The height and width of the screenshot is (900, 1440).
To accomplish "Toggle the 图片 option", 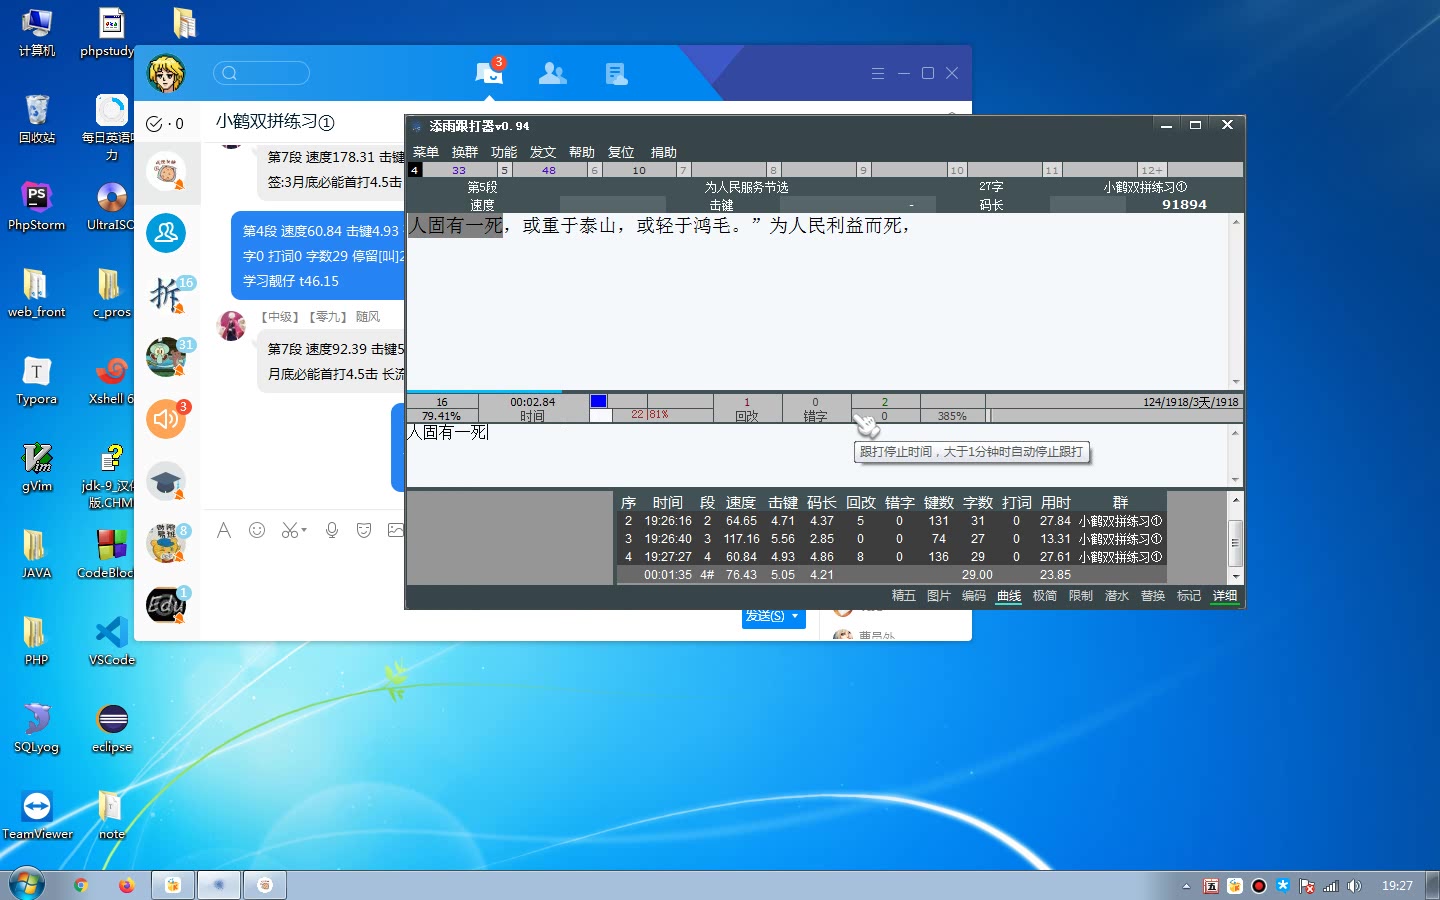I will click(939, 596).
